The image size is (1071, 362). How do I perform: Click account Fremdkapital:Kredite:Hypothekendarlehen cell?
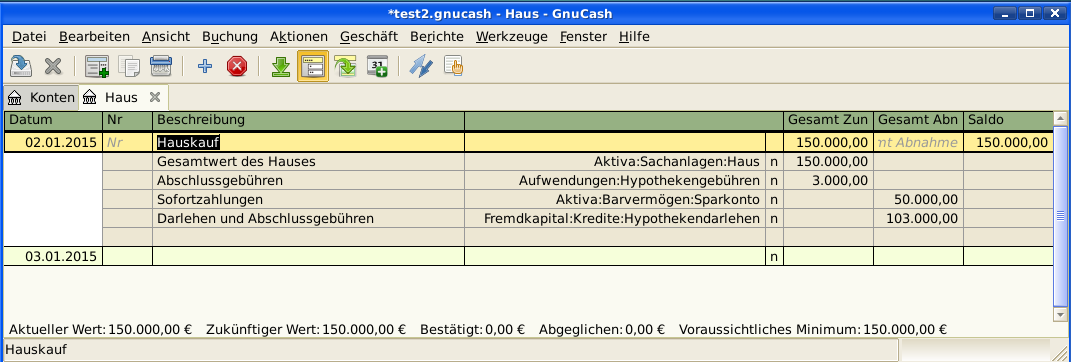click(615, 219)
